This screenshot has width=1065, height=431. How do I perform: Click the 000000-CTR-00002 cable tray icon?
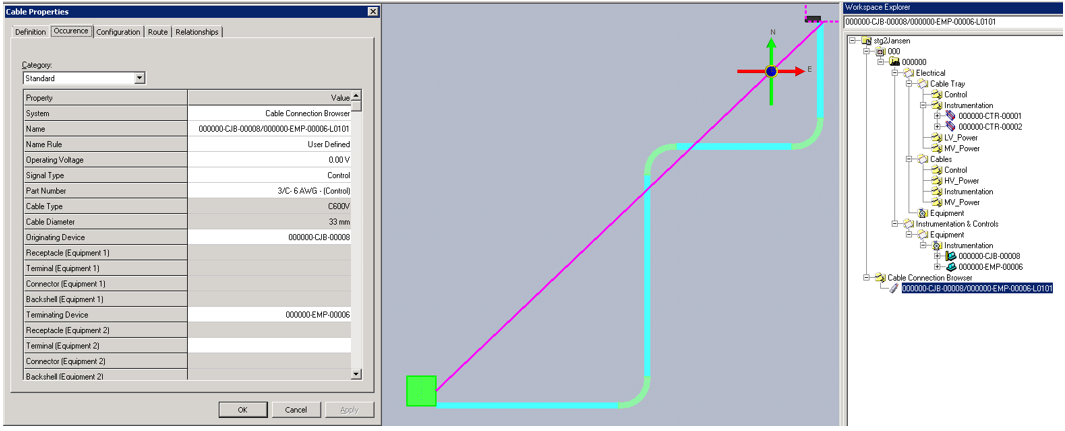pos(951,127)
